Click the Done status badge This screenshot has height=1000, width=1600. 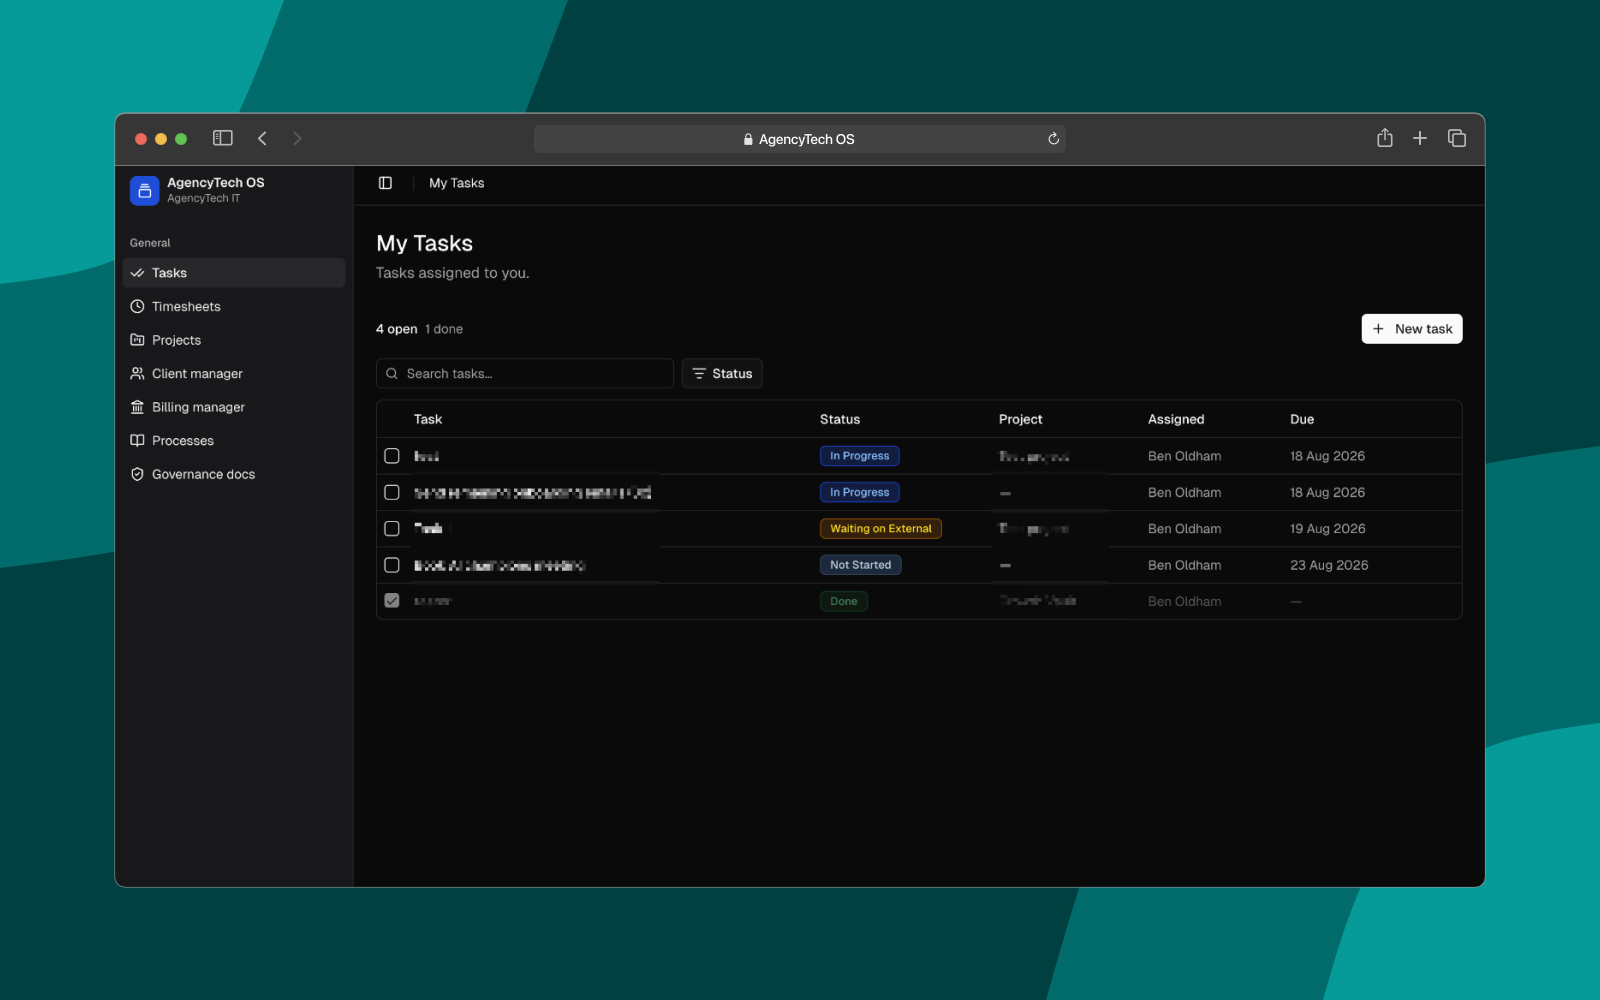843,601
